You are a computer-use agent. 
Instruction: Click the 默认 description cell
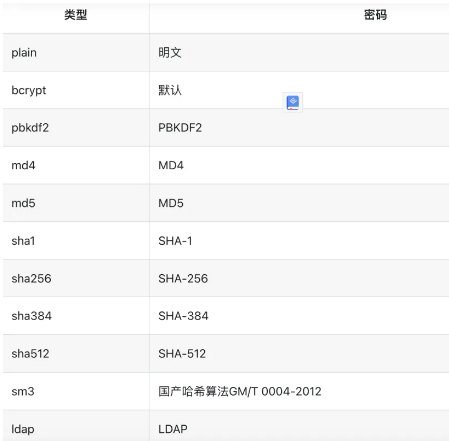point(299,90)
